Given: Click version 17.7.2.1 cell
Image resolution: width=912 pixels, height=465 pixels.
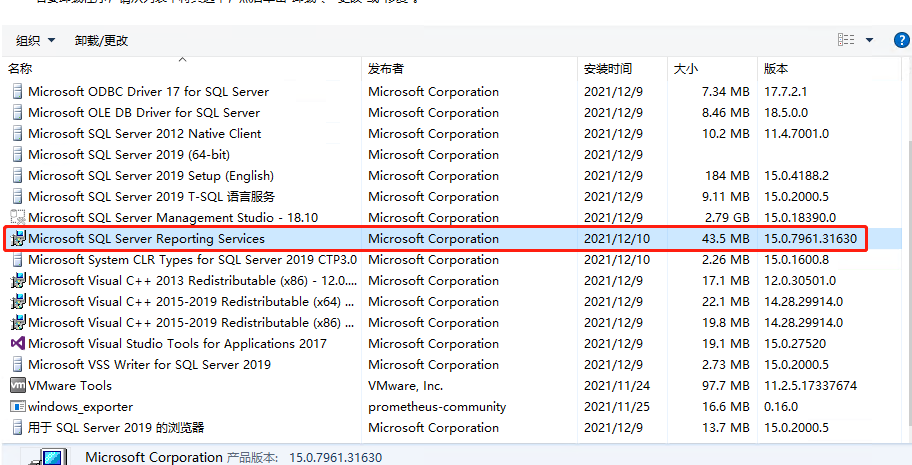Looking at the screenshot, I should [785, 91].
